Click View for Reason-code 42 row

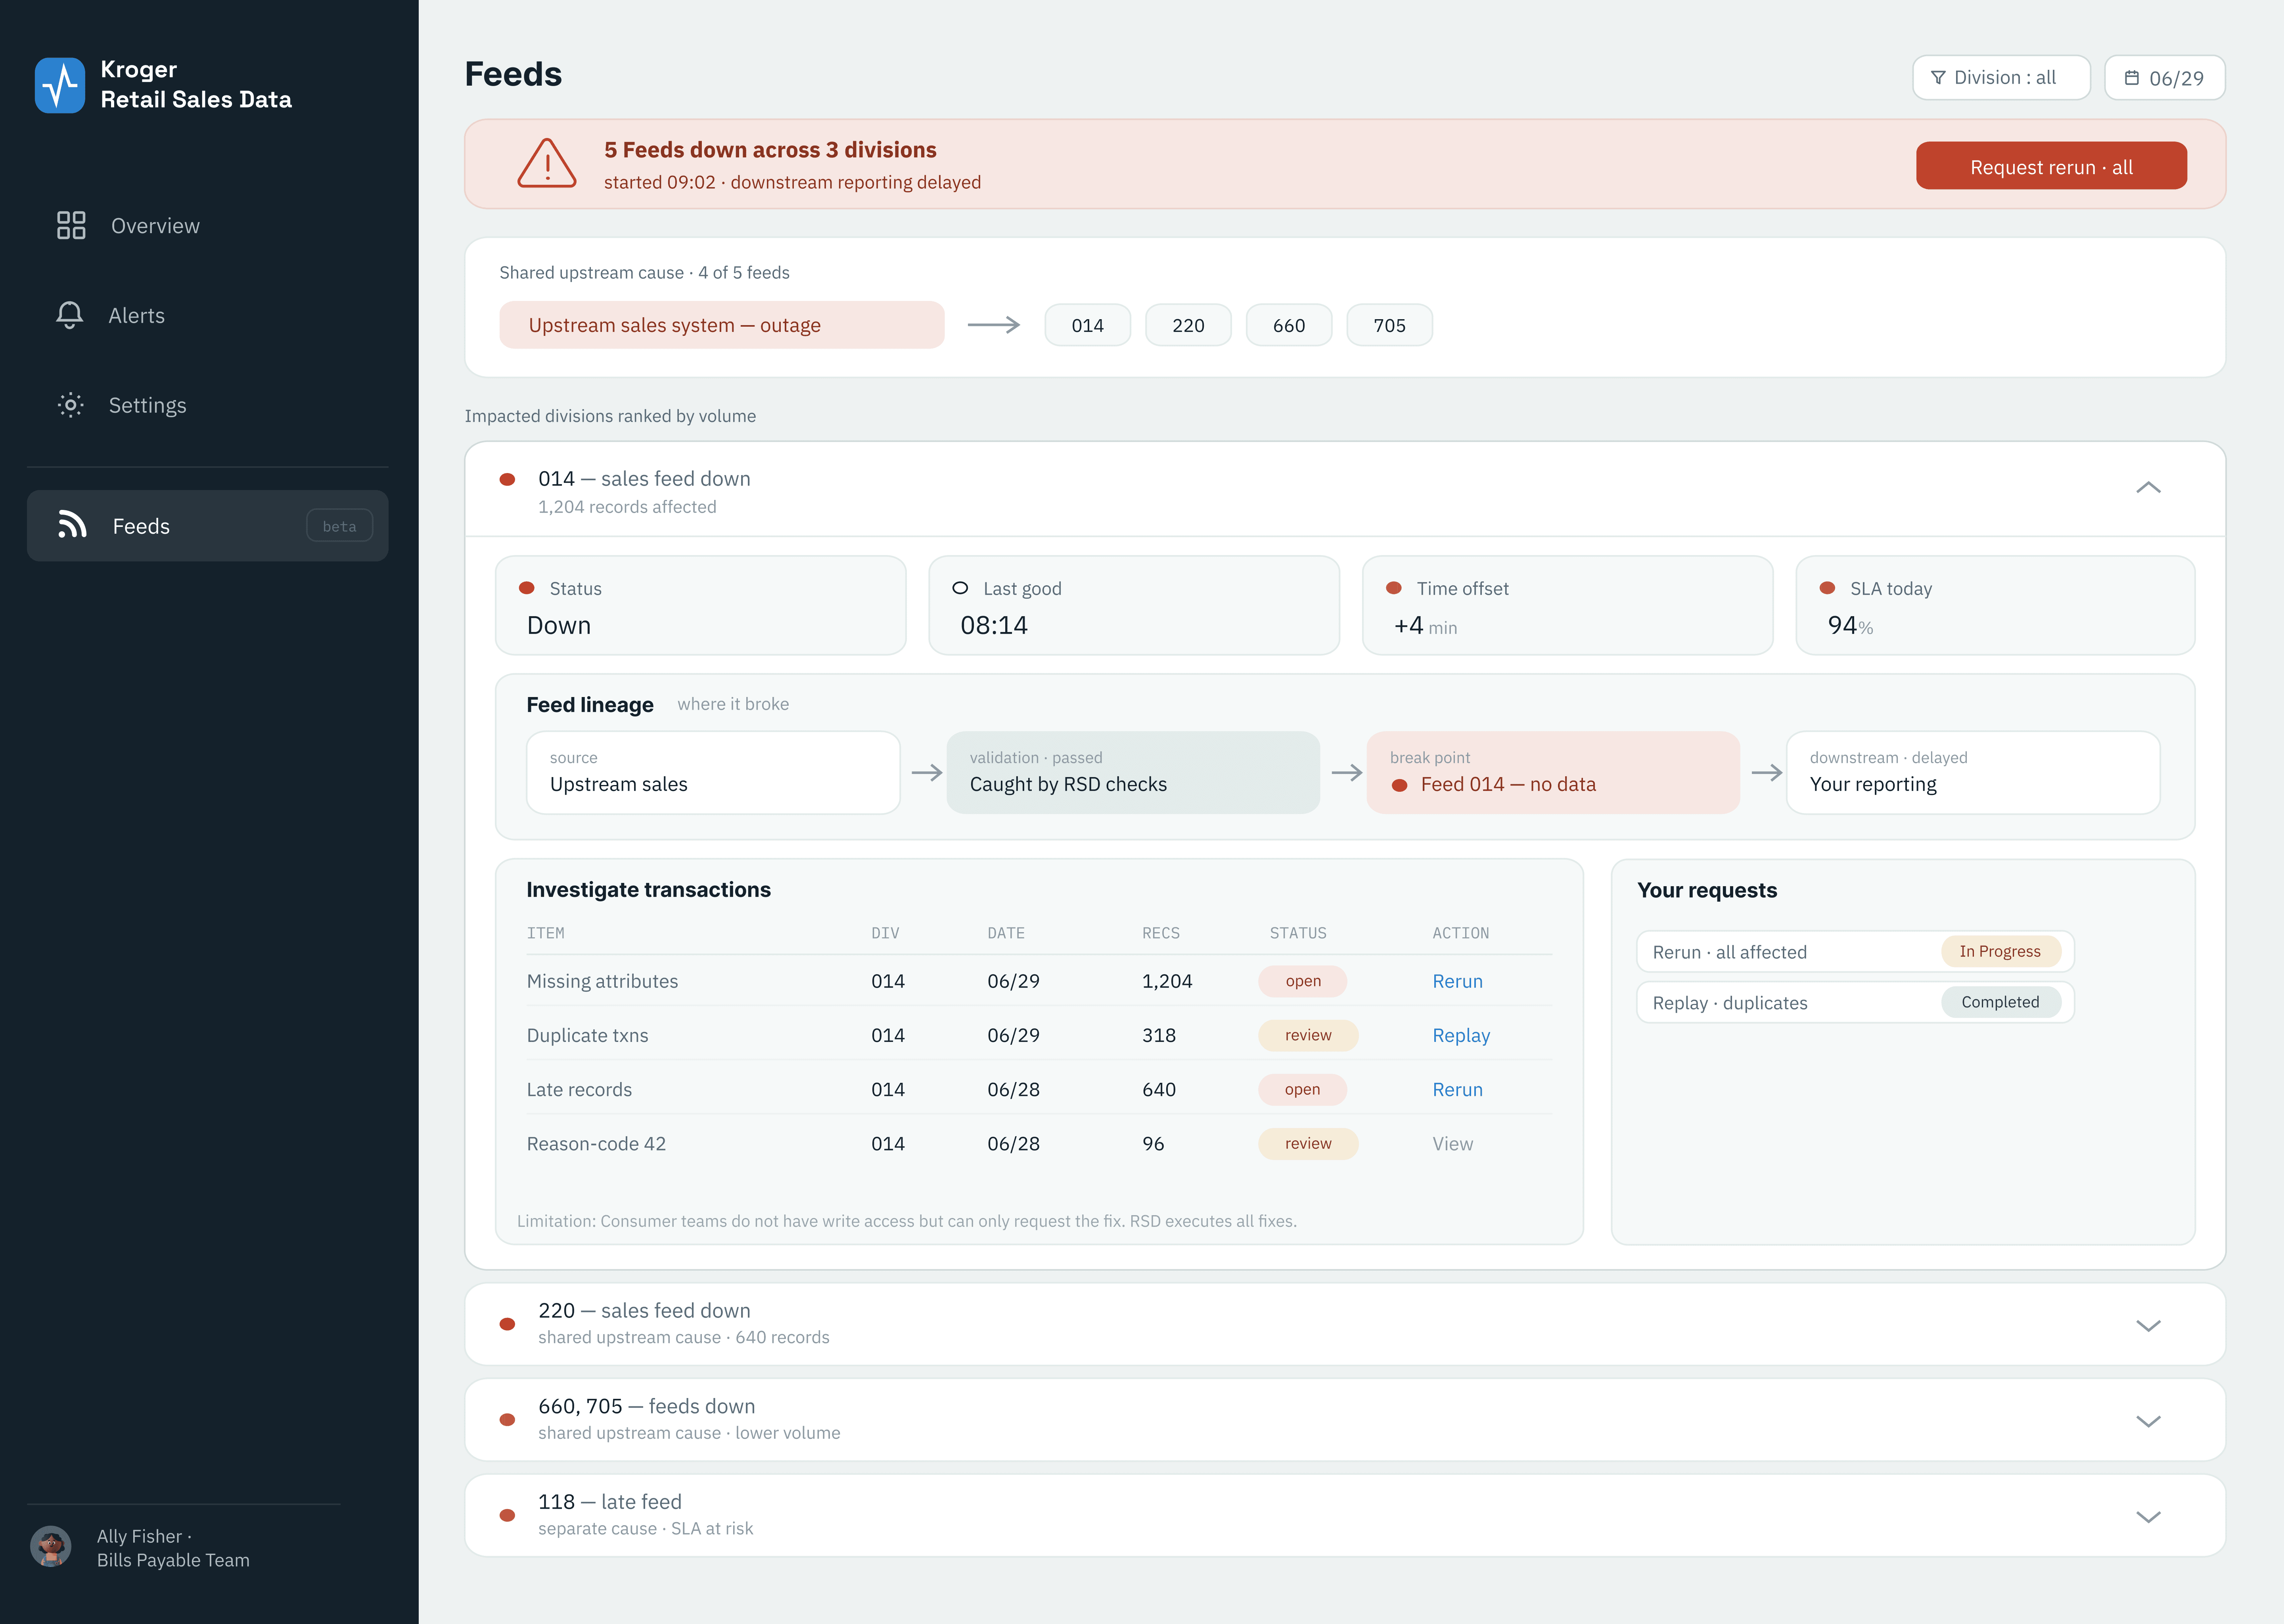pos(1453,1144)
